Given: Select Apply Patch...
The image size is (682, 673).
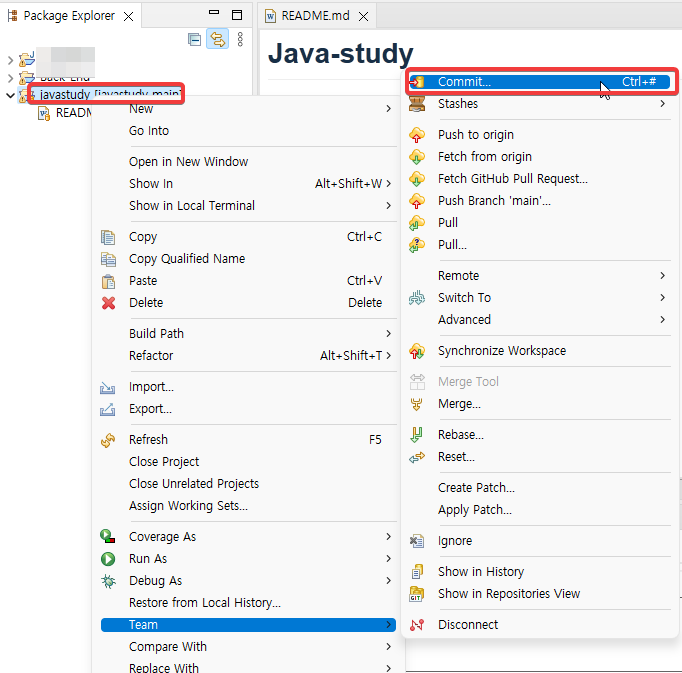Looking at the screenshot, I should 475,510.
